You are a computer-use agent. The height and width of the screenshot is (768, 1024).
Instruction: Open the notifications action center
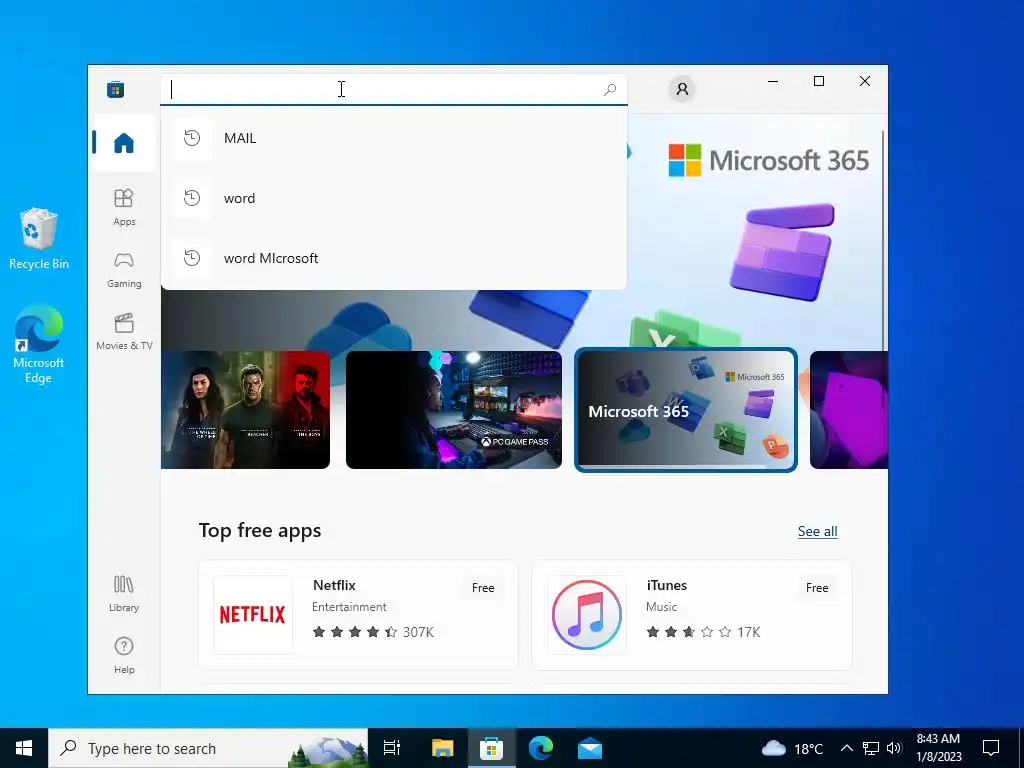[x=991, y=748]
